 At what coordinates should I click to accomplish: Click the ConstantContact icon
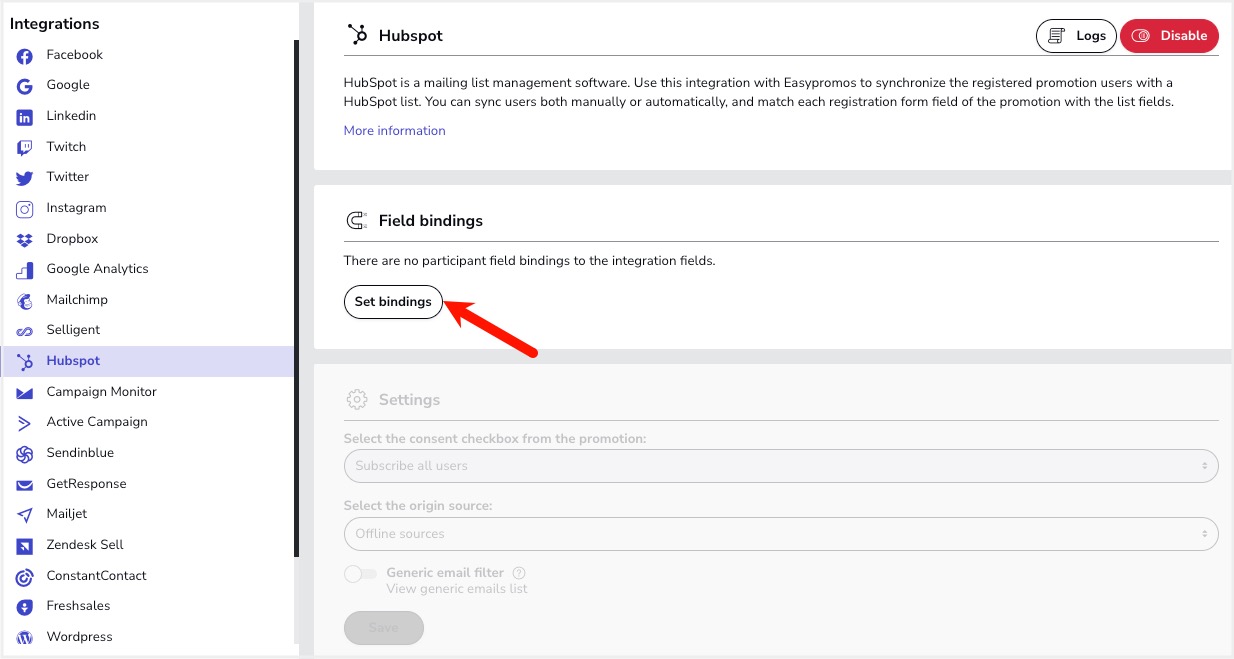coord(25,577)
